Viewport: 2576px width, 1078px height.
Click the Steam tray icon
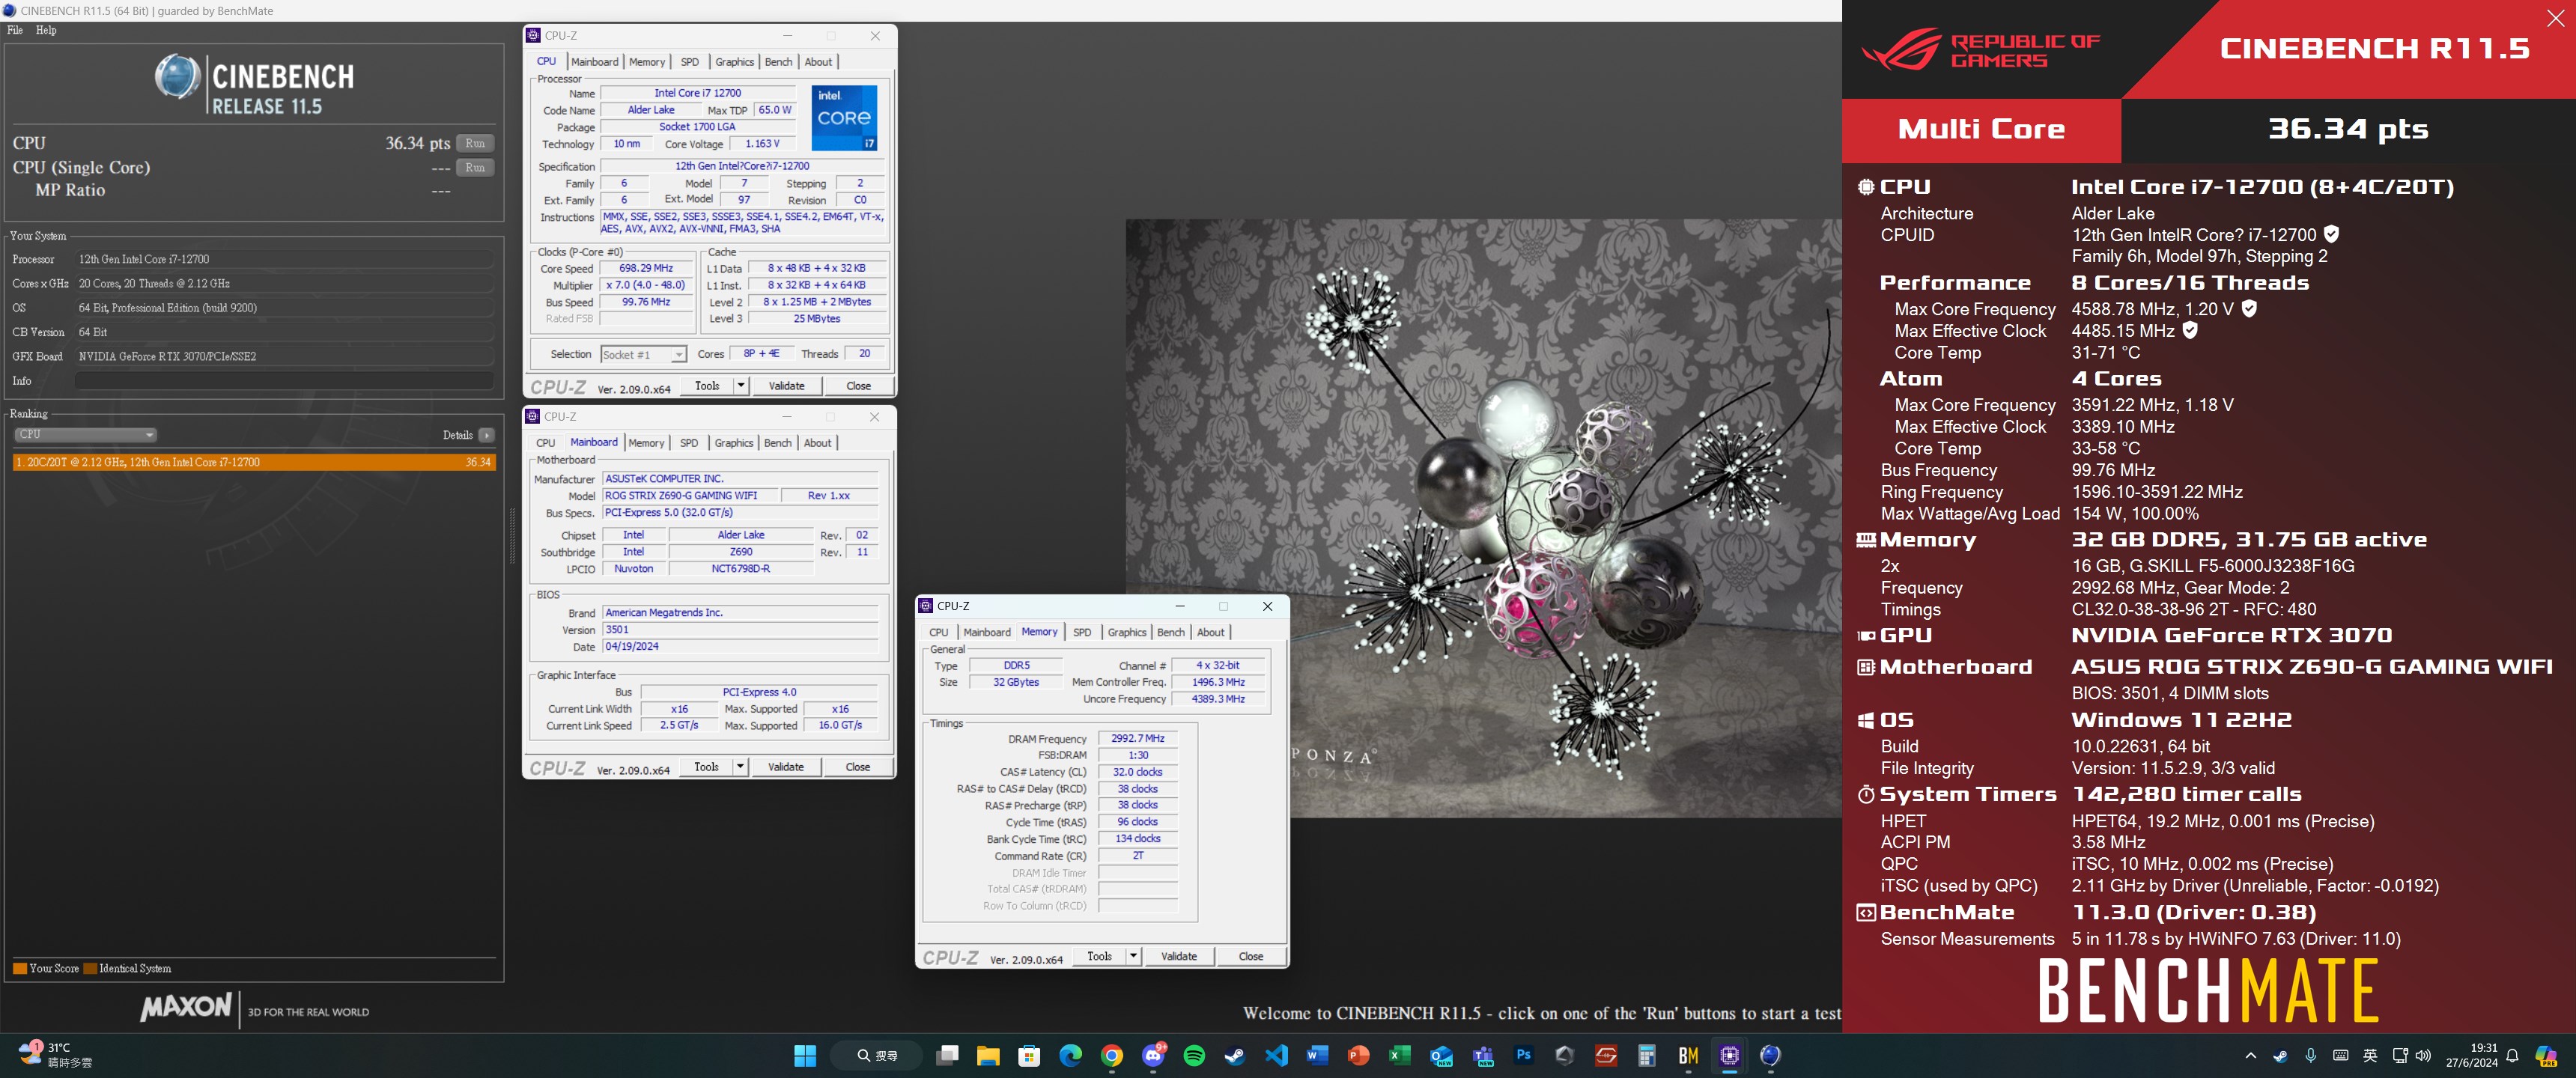click(2280, 1056)
